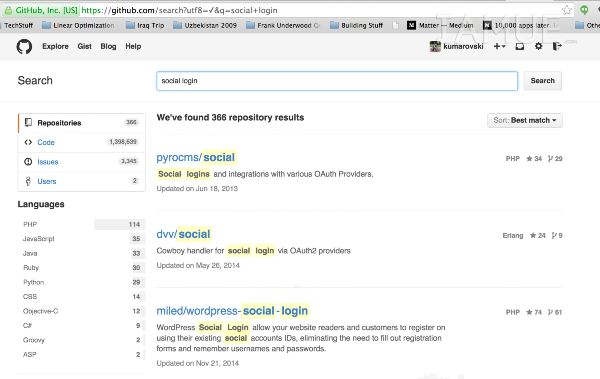Open the Matter — Medium bookmark
The width and height of the screenshot is (600, 379).
pyautogui.click(x=440, y=25)
